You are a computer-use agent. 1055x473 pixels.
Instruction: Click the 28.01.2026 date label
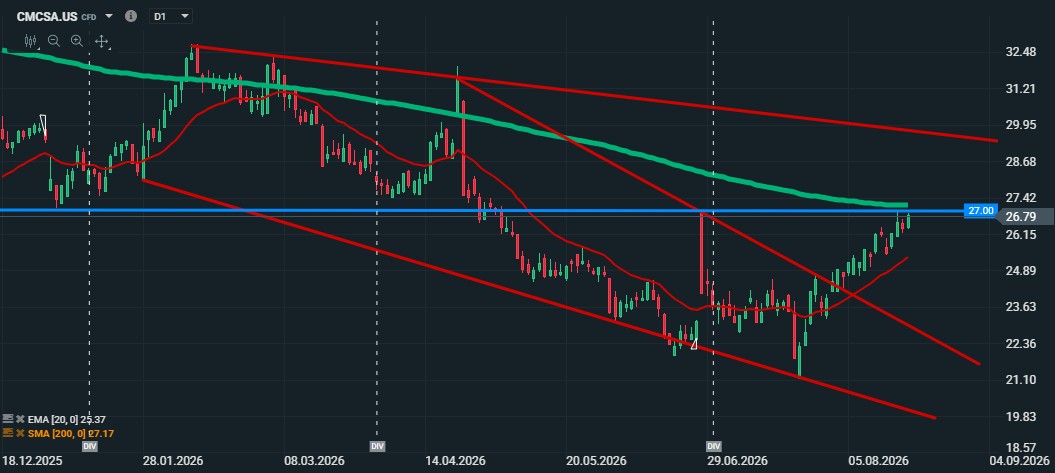pyautogui.click(x=173, y=461)
